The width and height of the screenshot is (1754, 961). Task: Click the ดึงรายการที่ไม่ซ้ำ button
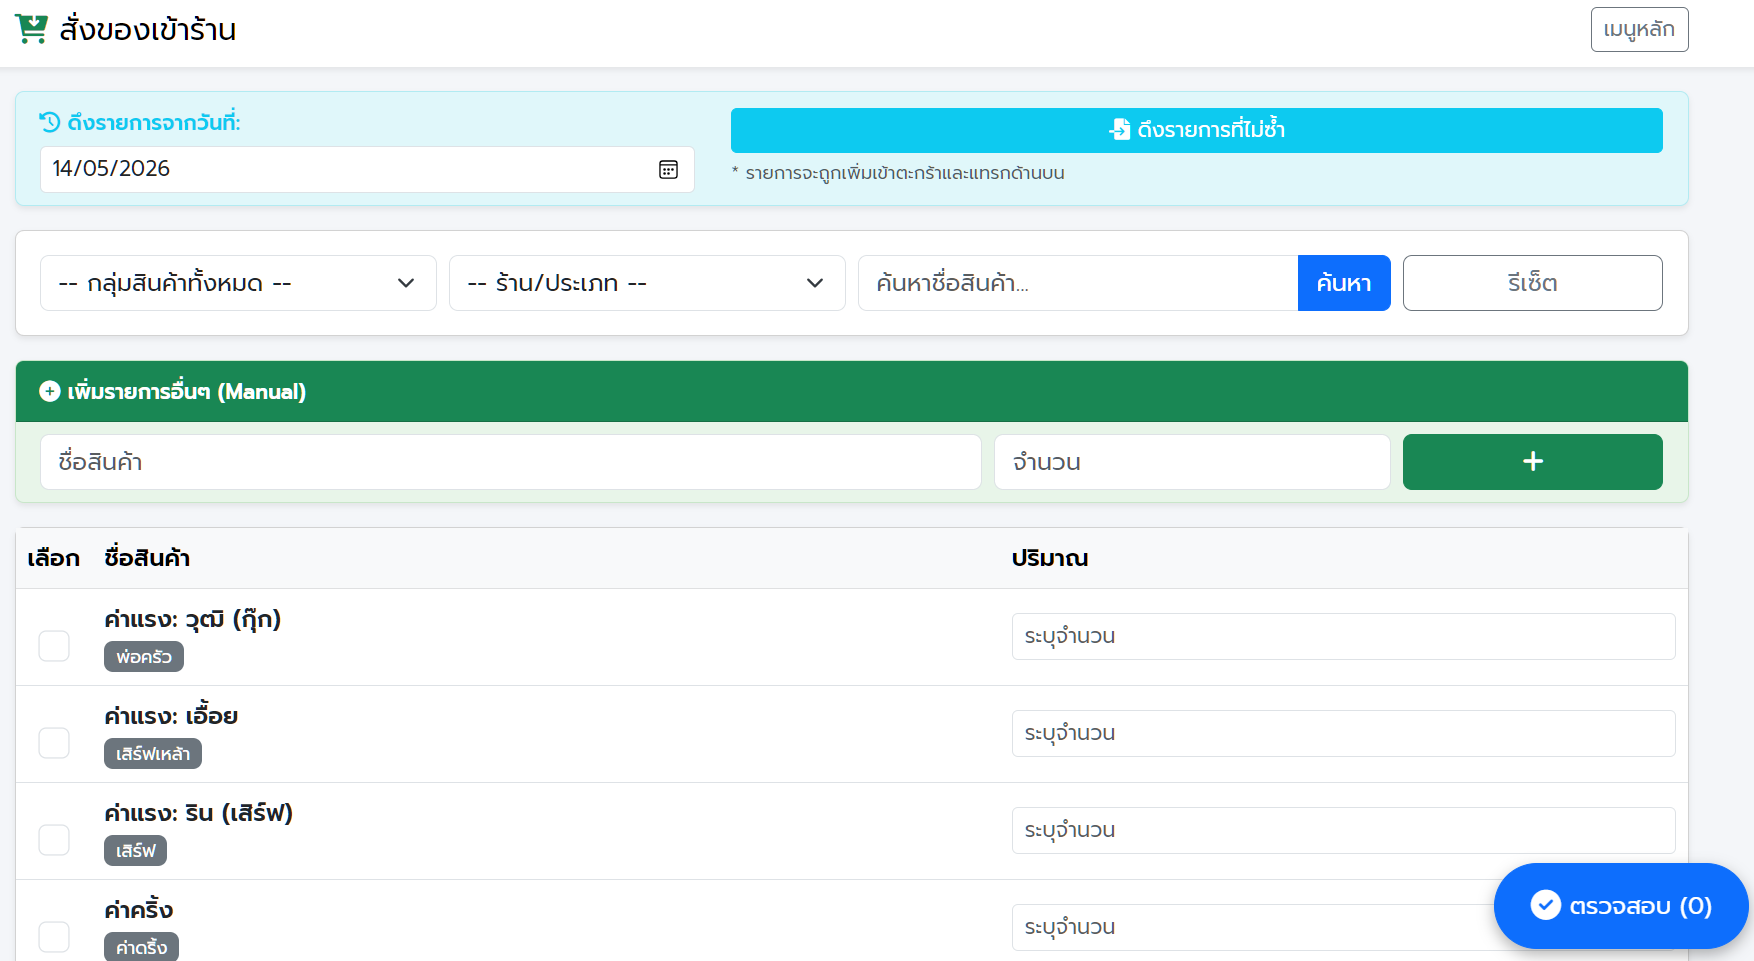click(1196, 130)
